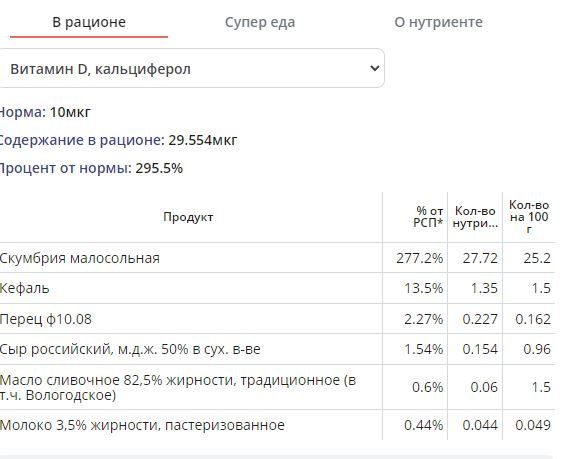Sort by % от РСП column header
The image size is (569, 459).
(x=428, y=217)
